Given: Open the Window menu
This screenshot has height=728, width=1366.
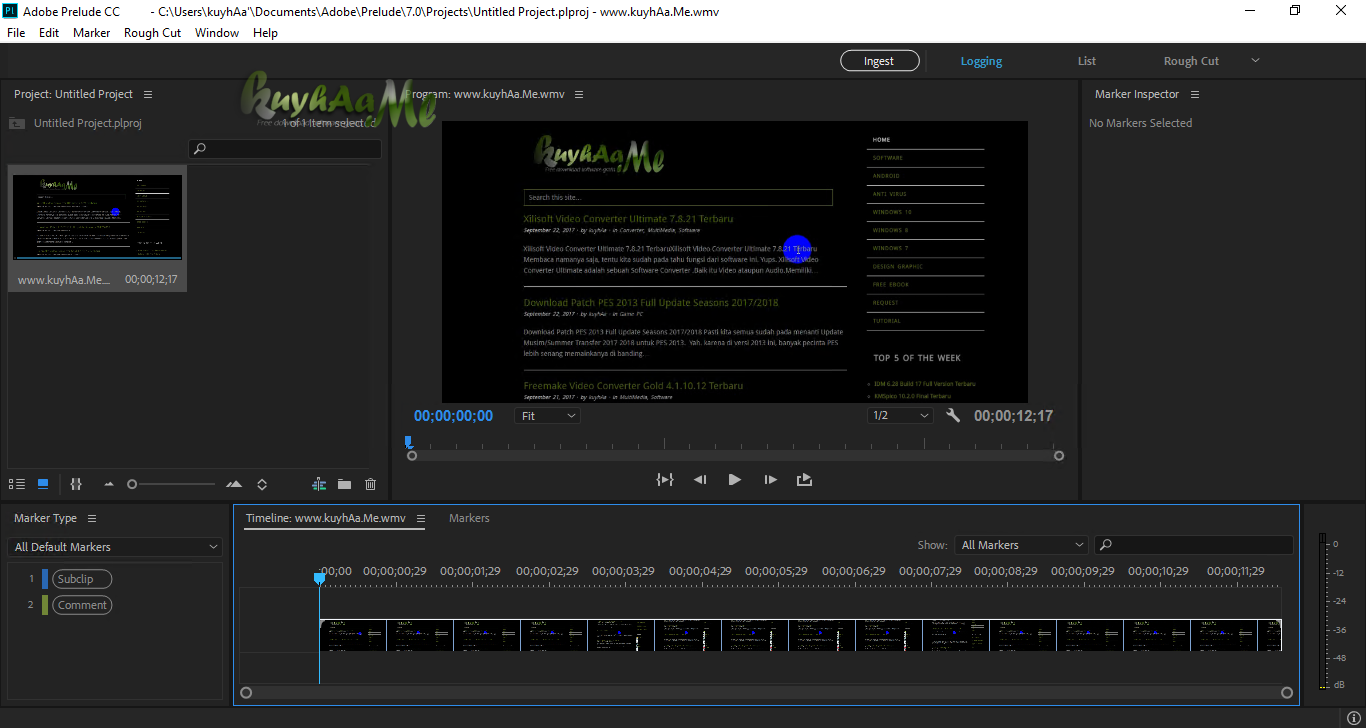Looking at the screenshot, I should (217, 32).
